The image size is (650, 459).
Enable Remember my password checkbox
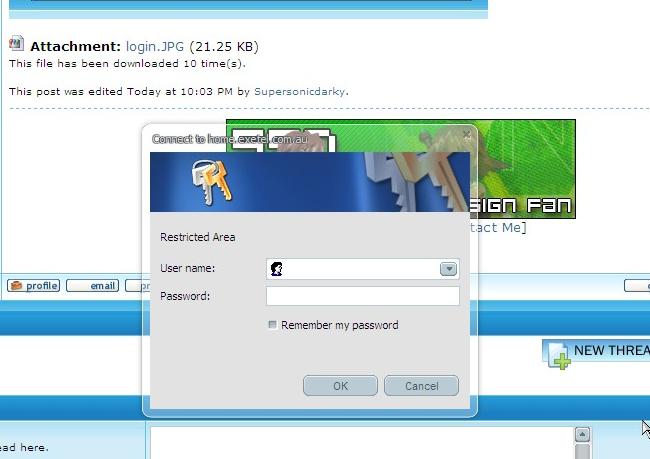coord(273,325)
